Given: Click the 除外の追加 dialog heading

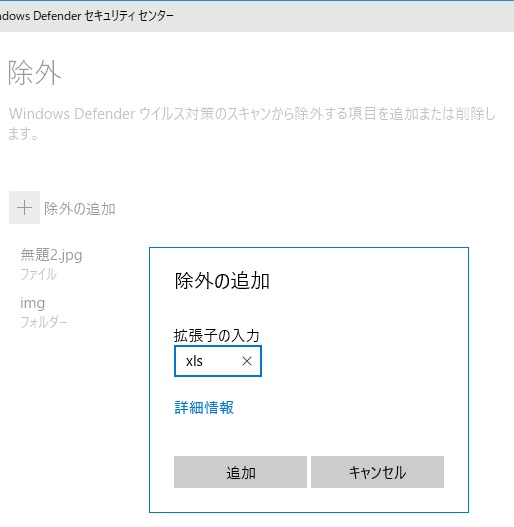Looking at the screenshot, I should (x=222, y=281).
